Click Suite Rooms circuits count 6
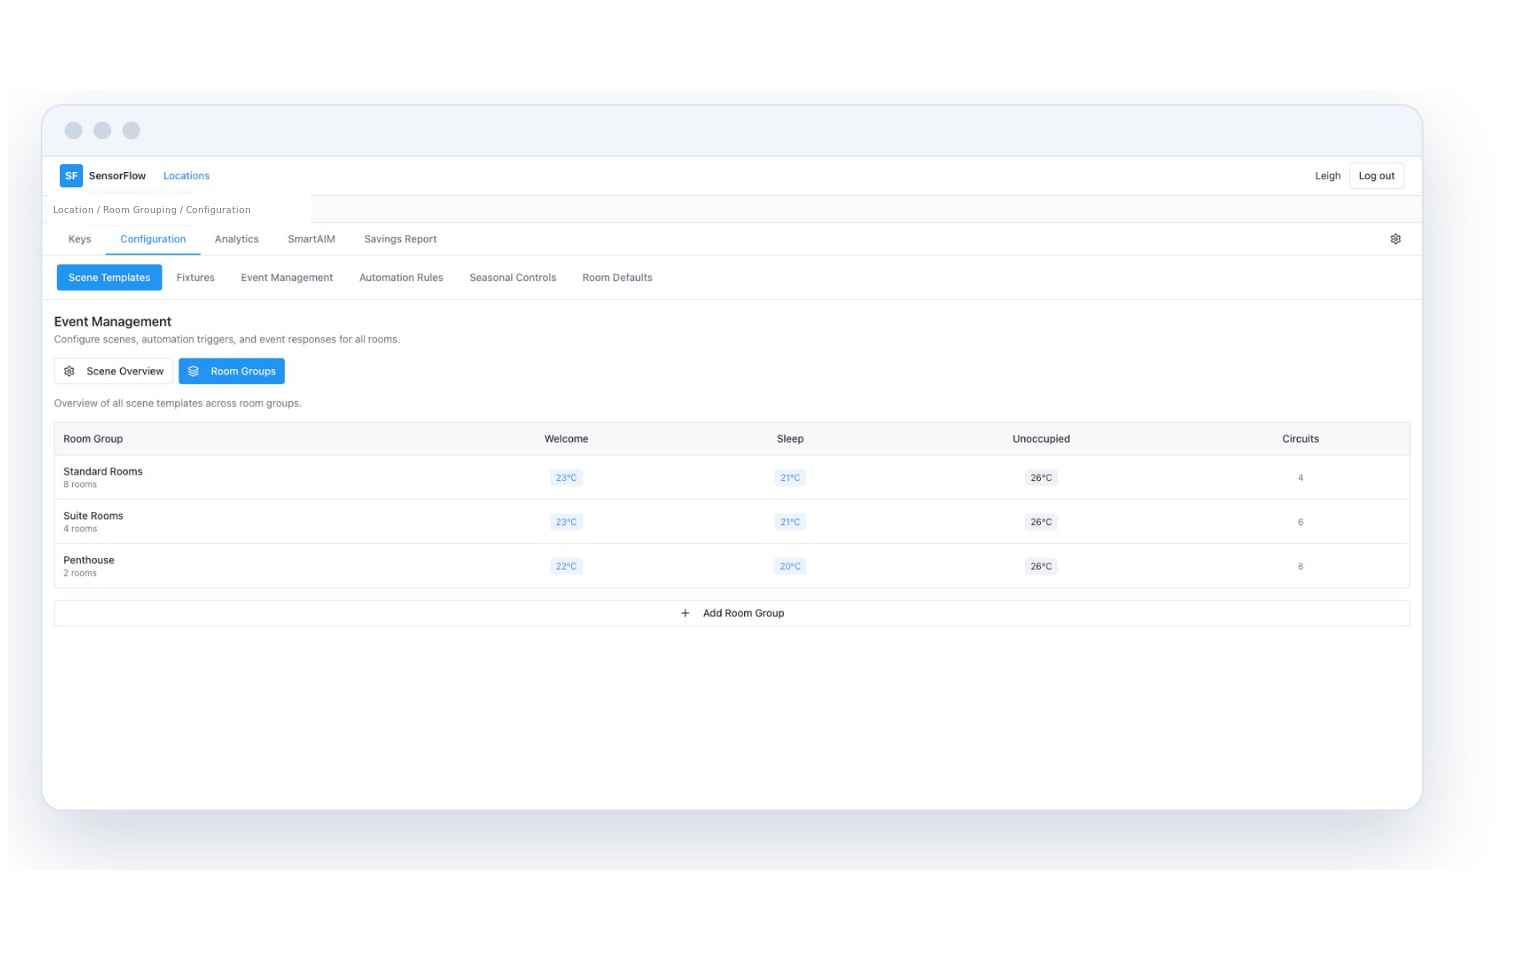Image resolution: width=1536 pixels, height=960 pixels. pos(1300,522)
